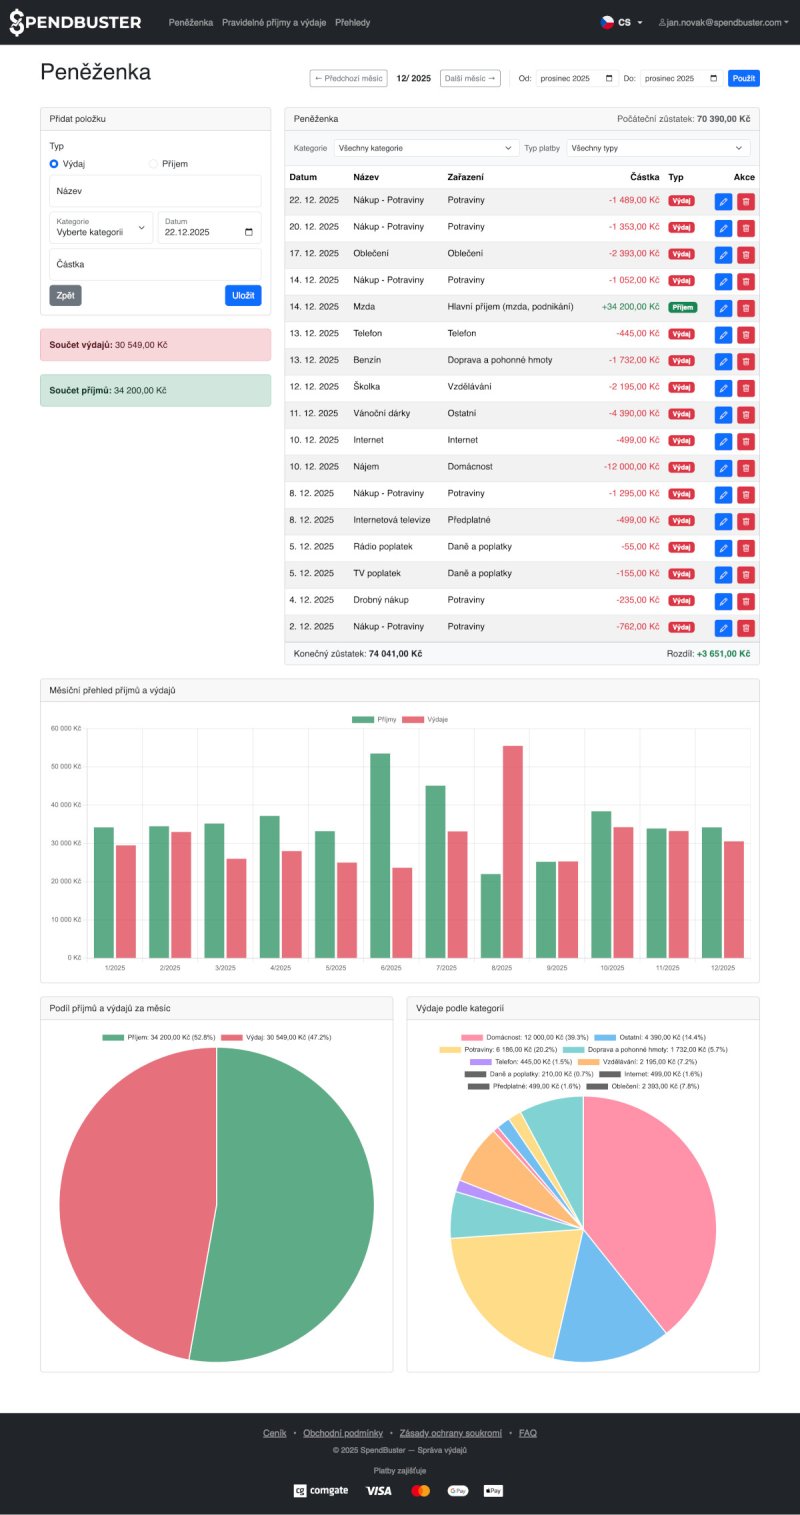Toggle the Výdaje series in the chart legend
800x1515 pixels.
pos(432,718)
